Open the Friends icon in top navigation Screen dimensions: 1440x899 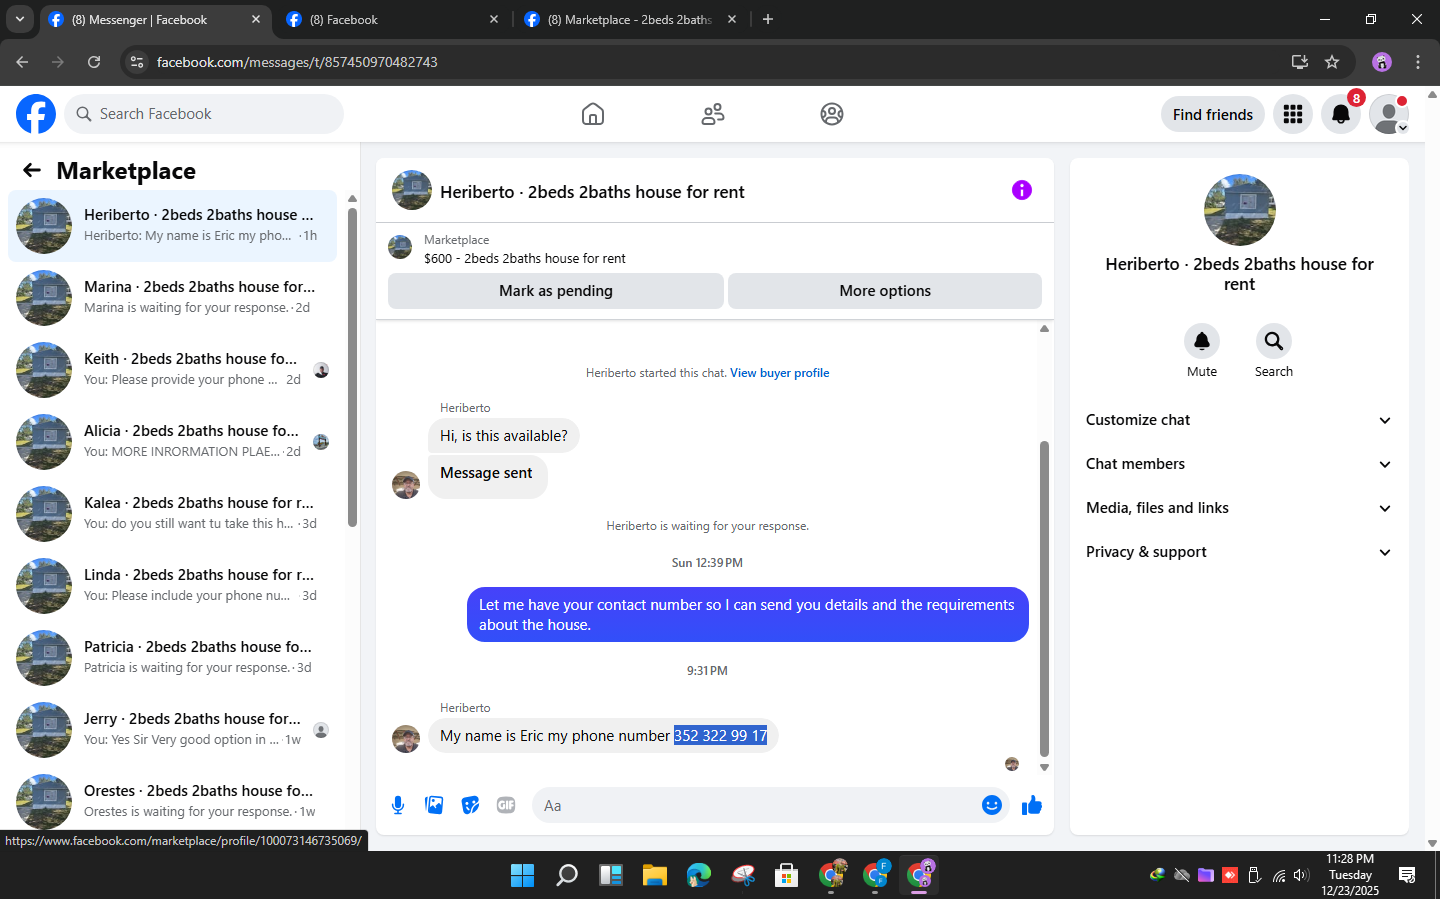pyautogui.click(x=713, y=114)
